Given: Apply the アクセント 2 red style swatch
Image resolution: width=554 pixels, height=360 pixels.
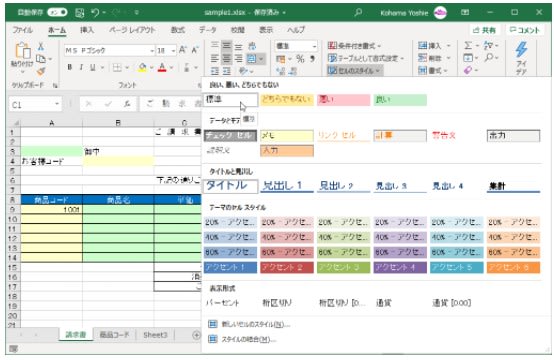Looking at the screenshot, I should tap(287, 267).
